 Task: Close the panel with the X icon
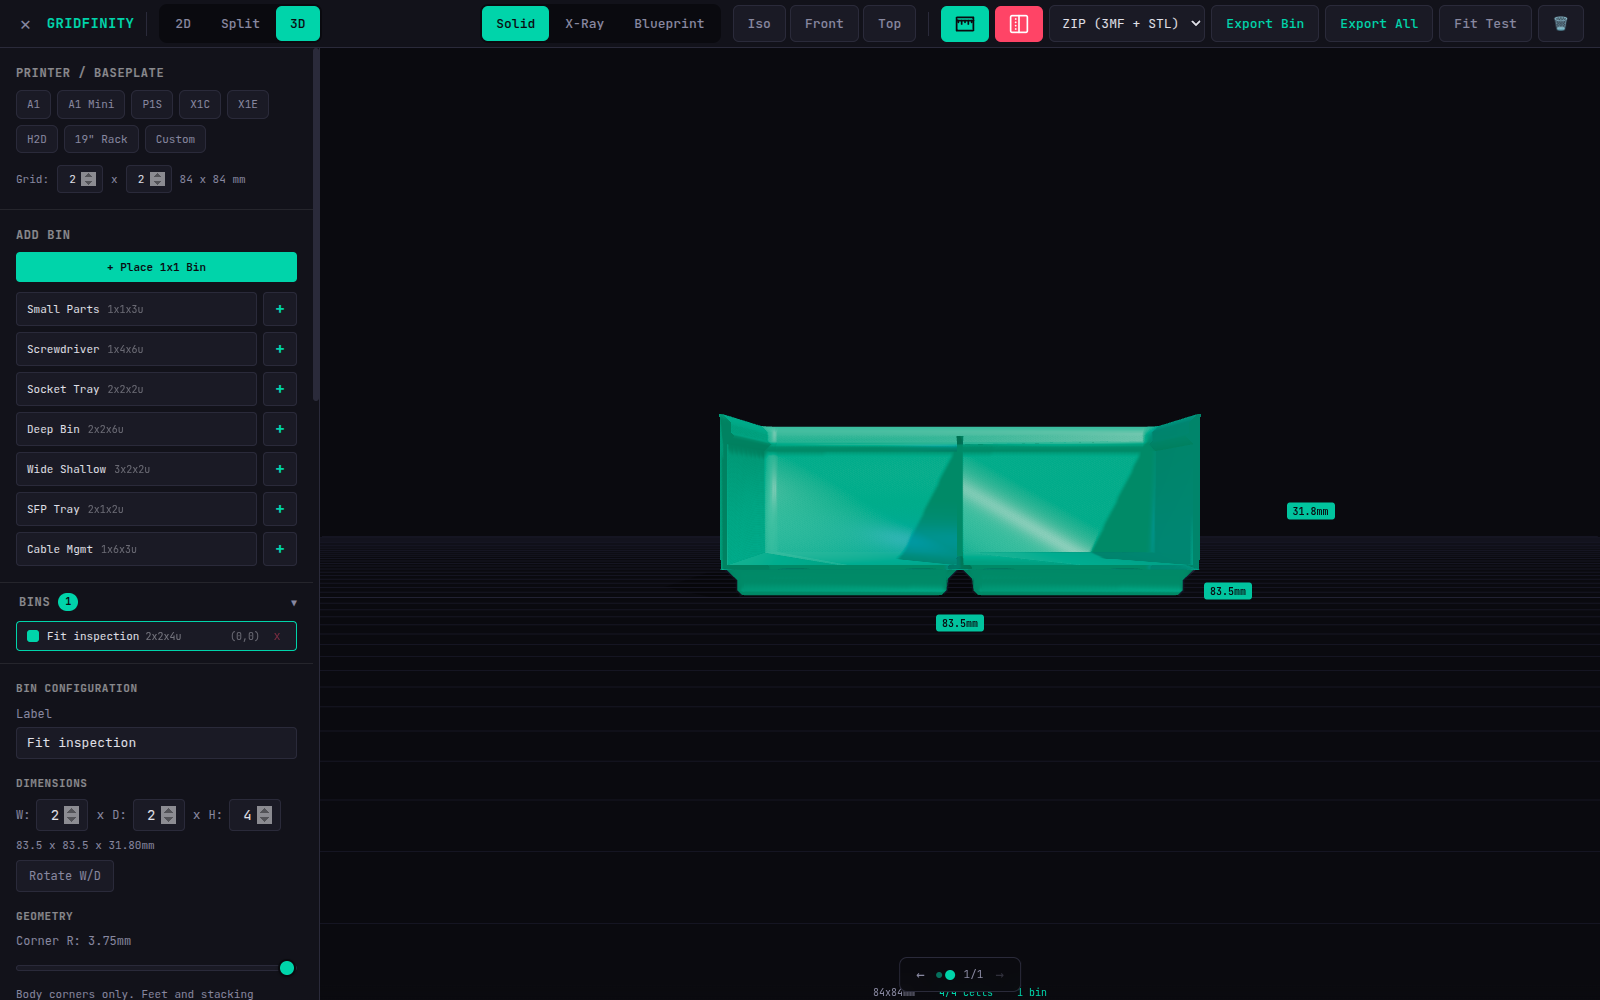[x=25, y=24]
